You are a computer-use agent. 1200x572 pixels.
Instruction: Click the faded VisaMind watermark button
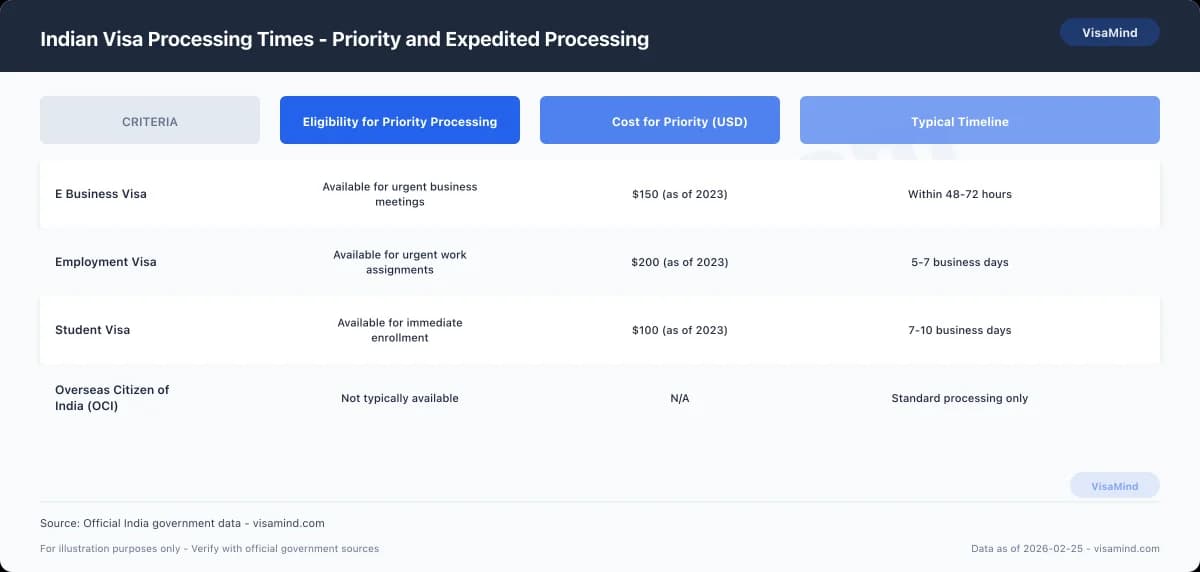[x=1114, y=486]
